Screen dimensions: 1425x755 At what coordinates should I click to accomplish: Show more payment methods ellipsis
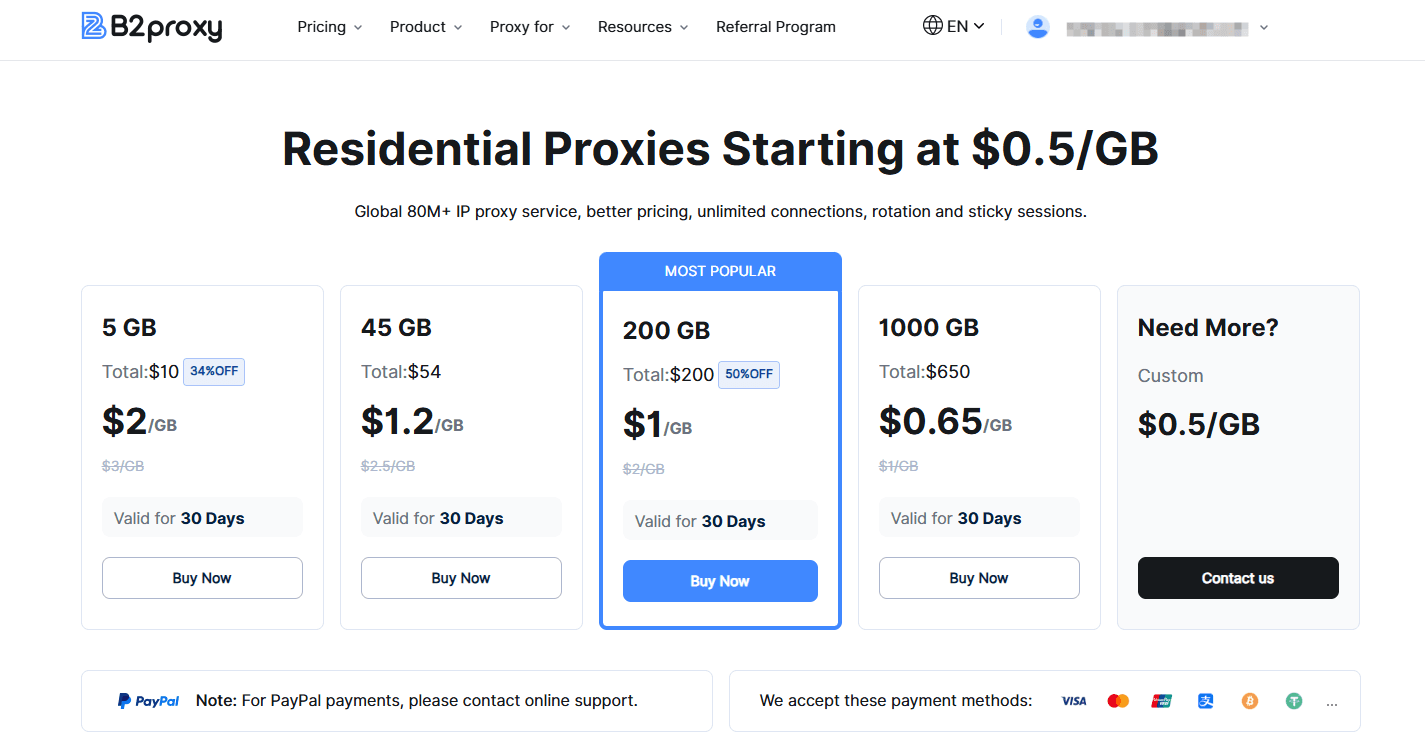pyautogui.click(x=1332, y=703)
